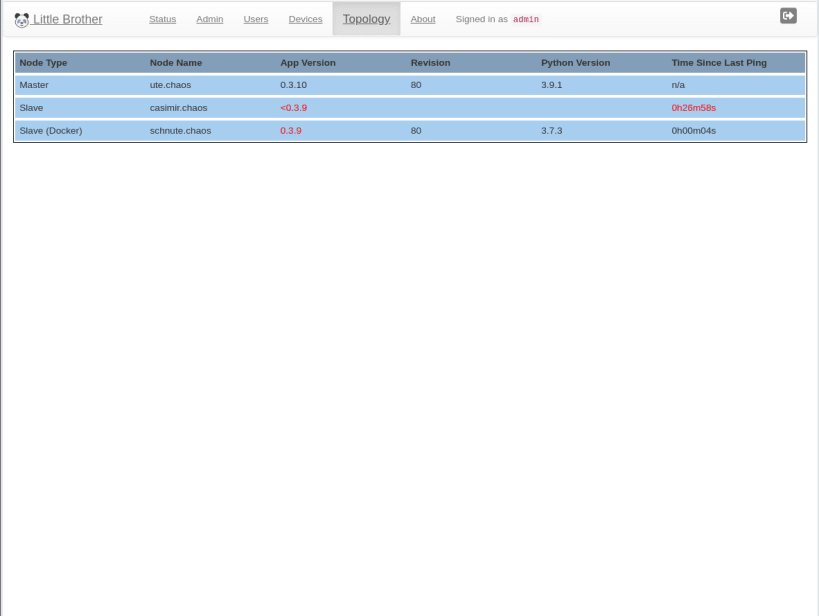The height and width of the screenshot is (616, 819).
Task: Select the Topology tab
Action: 366,19
